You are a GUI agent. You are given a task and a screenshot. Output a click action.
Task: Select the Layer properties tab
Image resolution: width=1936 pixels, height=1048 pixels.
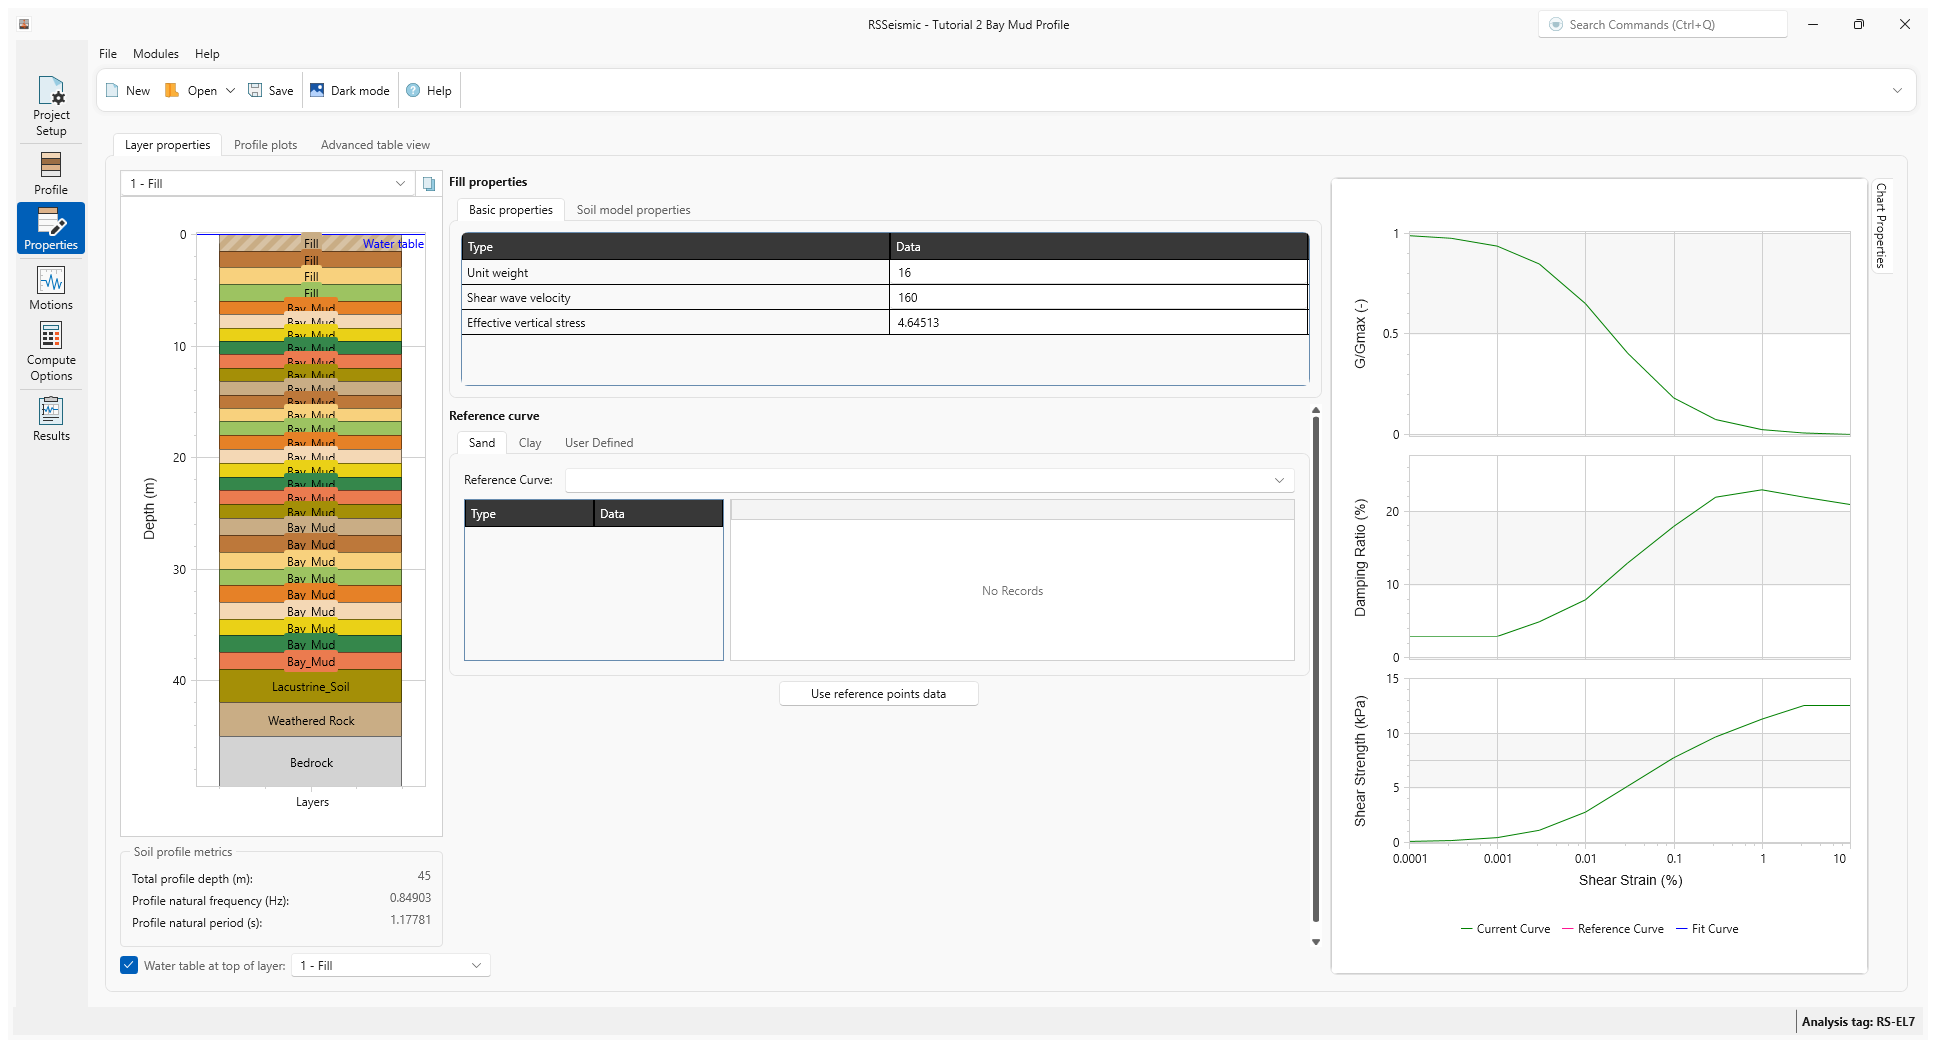[167, 145]
